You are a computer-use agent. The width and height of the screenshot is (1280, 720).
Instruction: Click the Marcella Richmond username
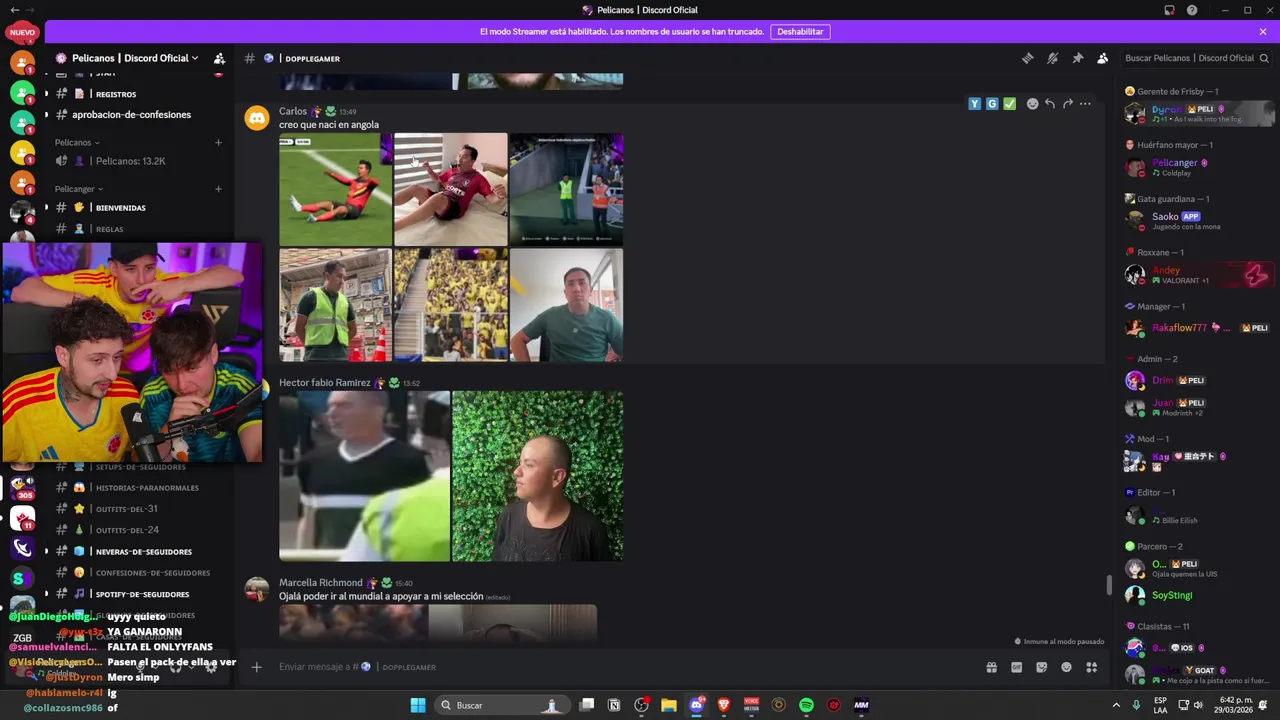pos(321,583)
